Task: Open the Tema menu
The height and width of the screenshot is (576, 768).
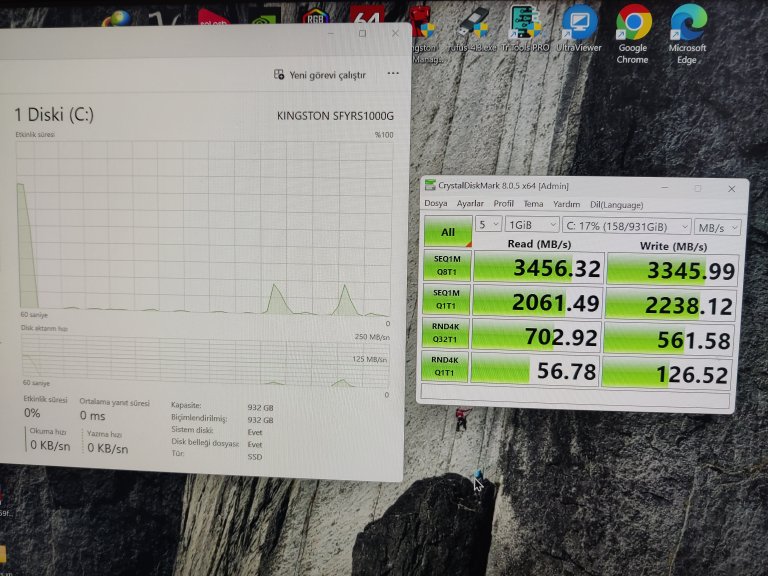Action: [x=533, y=204]
